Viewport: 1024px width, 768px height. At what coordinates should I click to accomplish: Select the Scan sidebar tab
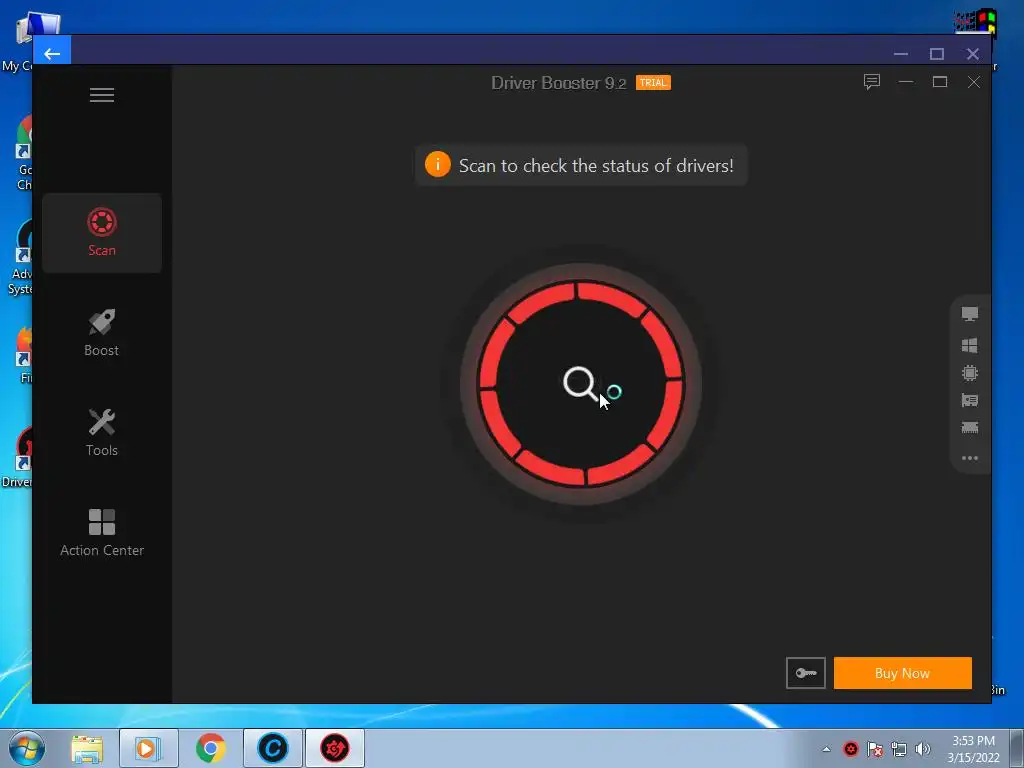click(102, 232)
